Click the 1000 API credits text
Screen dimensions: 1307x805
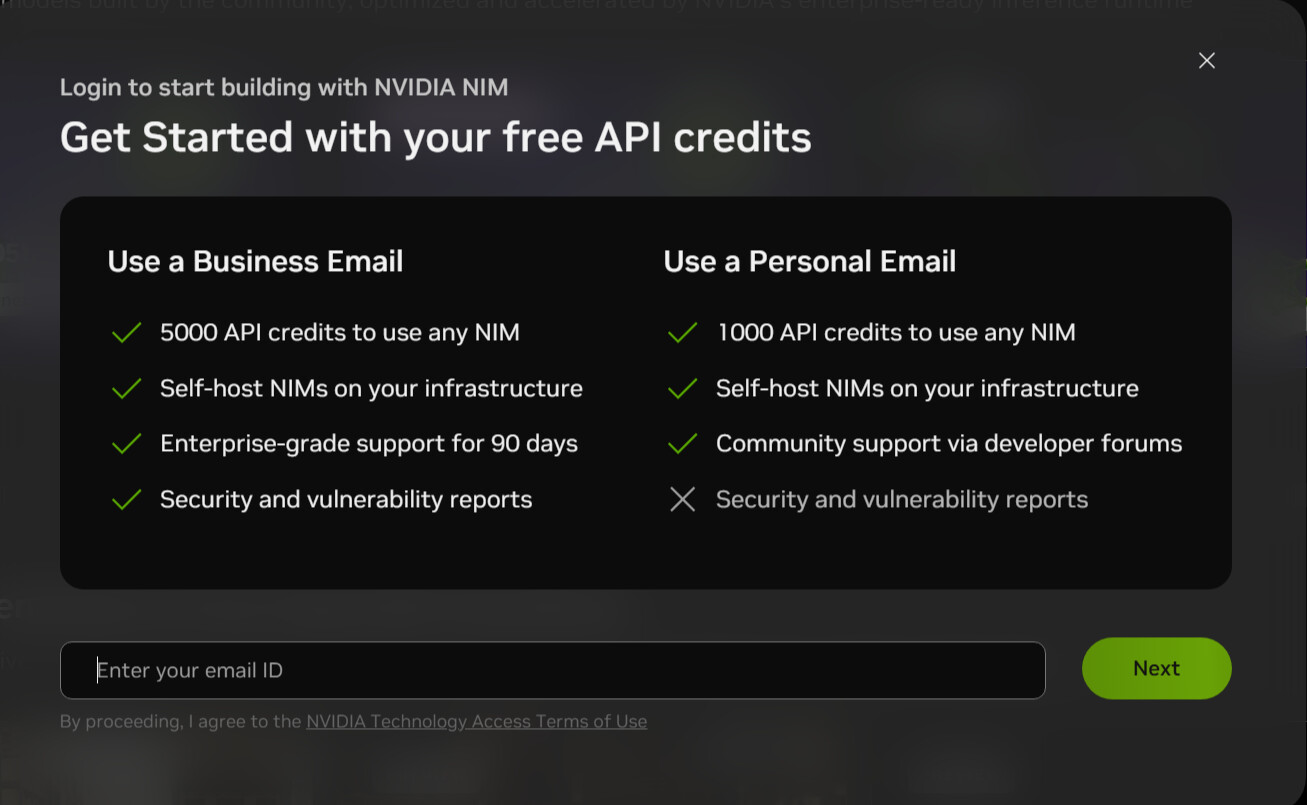pos(896,332)
